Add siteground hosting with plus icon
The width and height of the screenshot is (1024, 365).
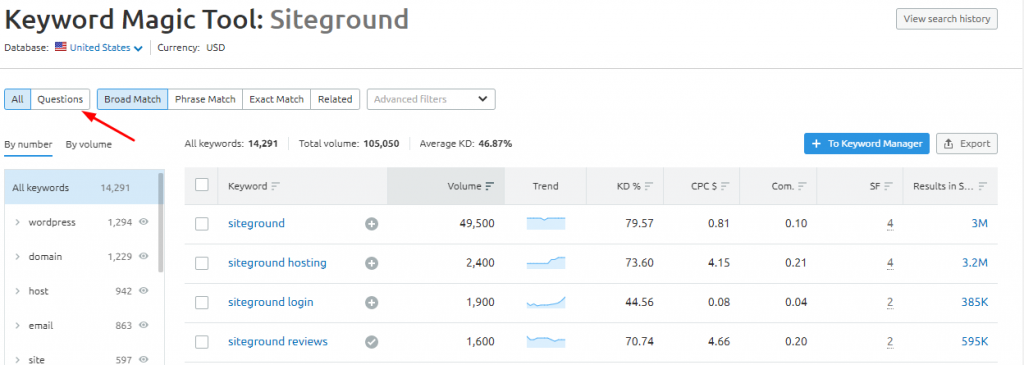click(372, 263)
